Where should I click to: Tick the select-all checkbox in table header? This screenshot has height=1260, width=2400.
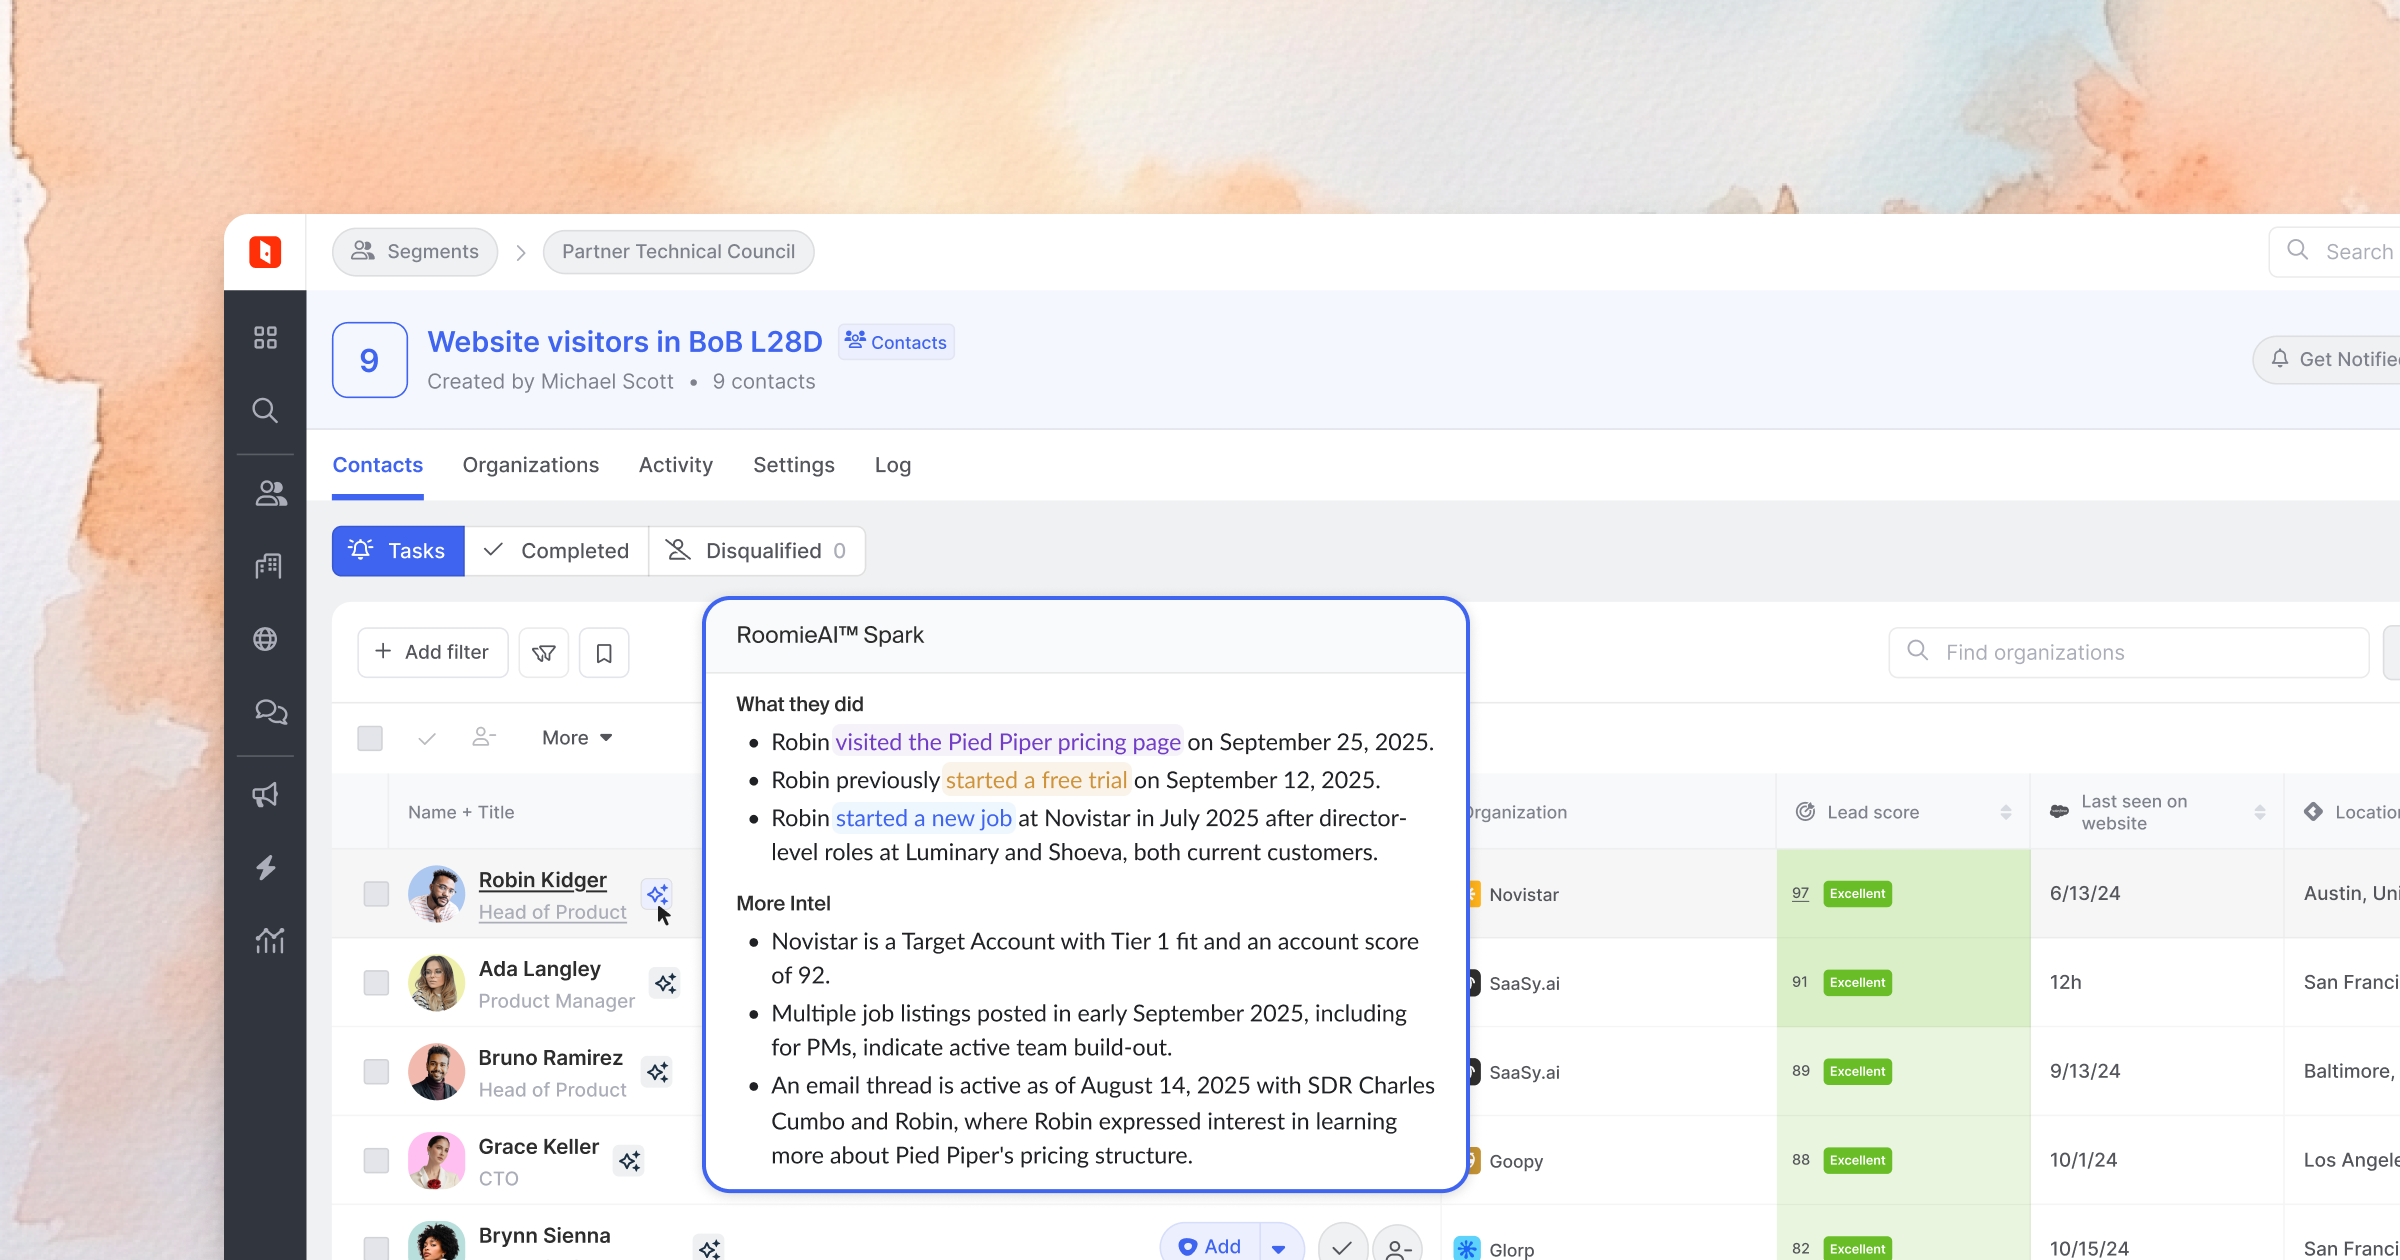(x=370, y=738)
